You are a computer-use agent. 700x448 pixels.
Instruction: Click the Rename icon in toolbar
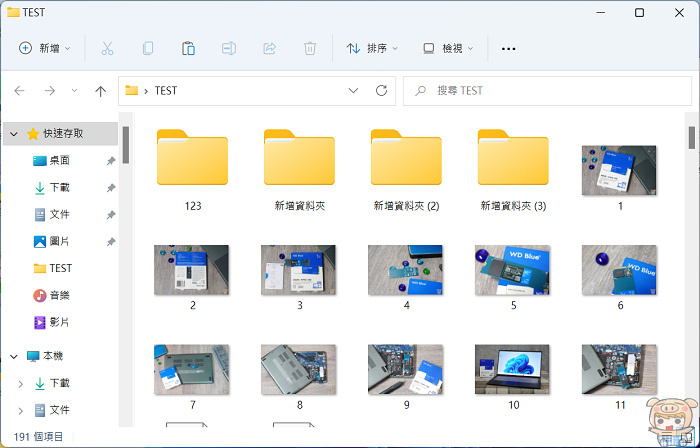pos(229,48)
